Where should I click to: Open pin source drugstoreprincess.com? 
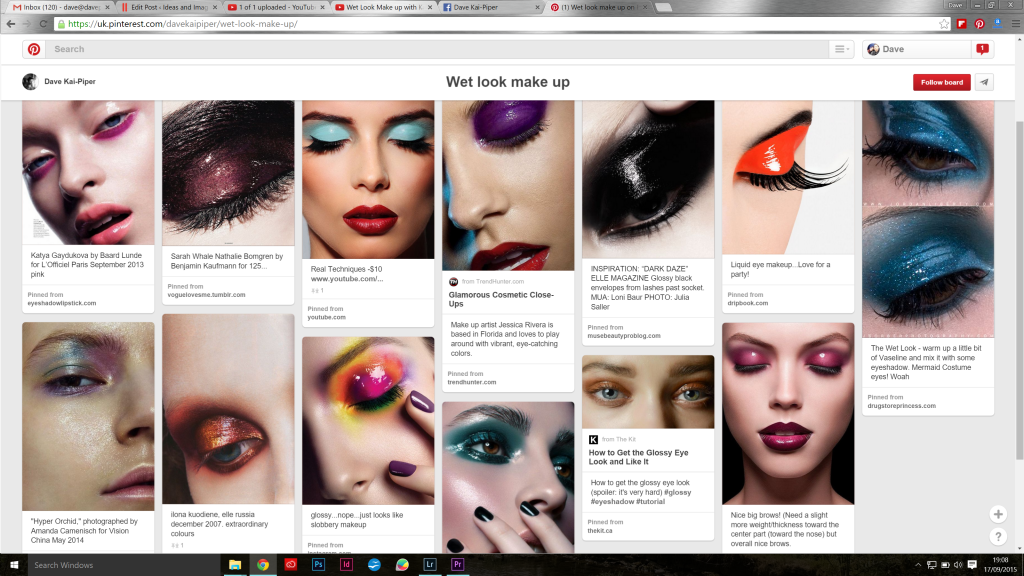[901, 406]
